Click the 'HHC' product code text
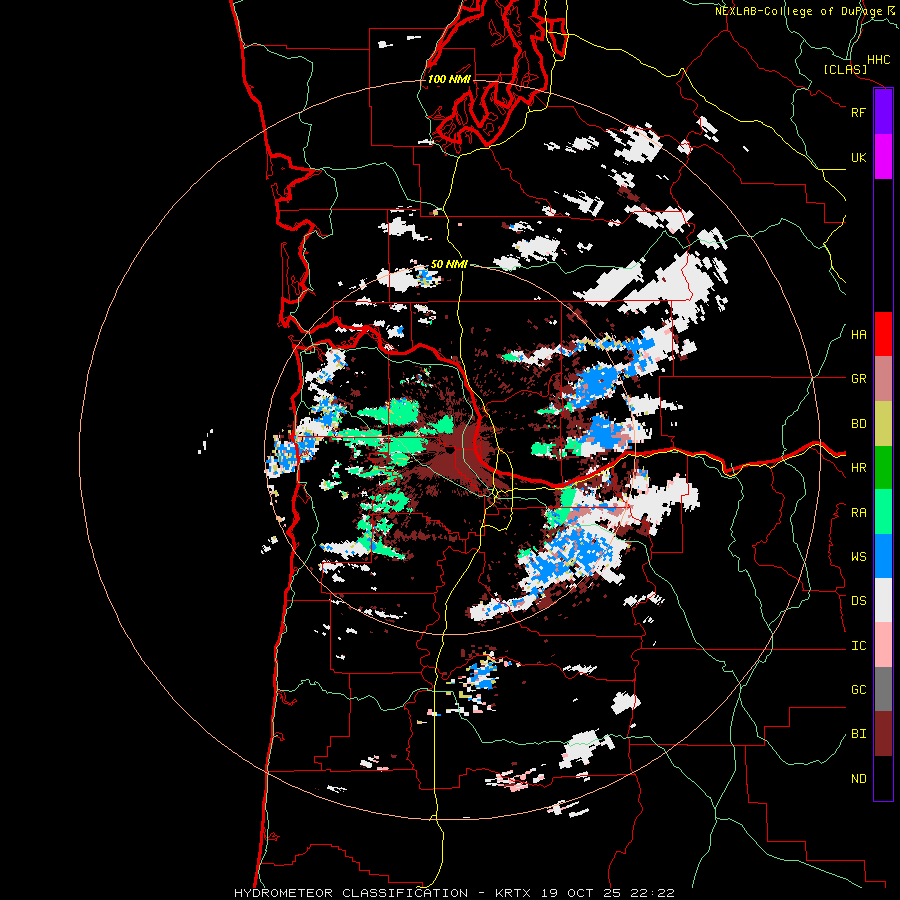This screenshot has width=900, height=900. tap(878, 60)
